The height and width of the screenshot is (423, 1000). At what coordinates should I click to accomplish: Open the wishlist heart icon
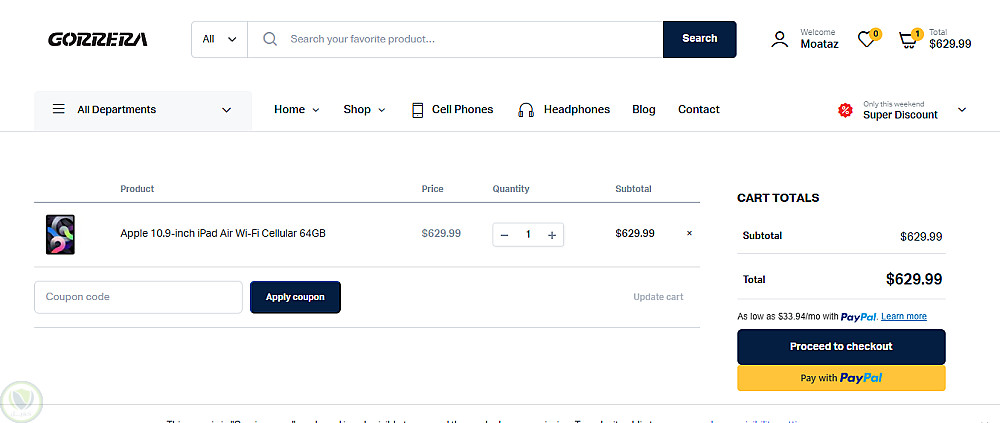point(865,40)
